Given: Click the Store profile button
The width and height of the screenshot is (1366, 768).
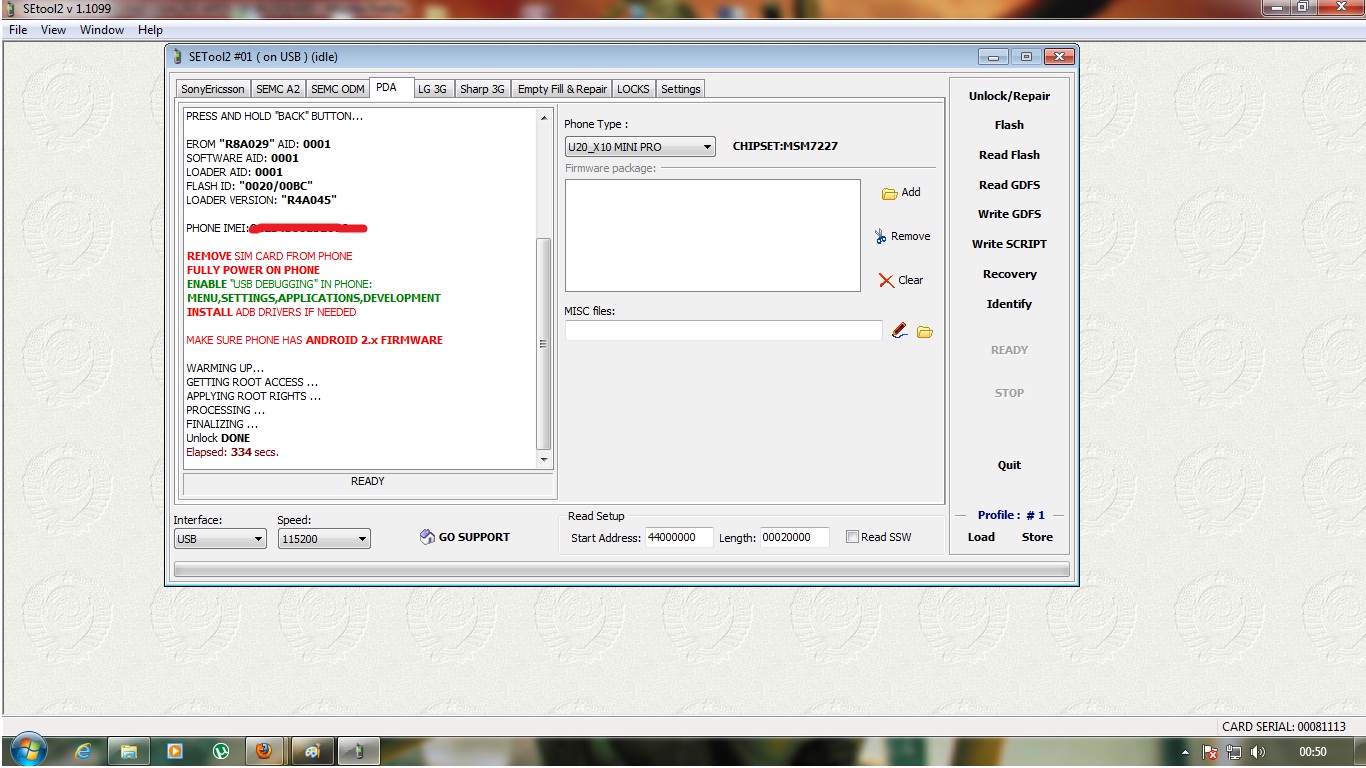Looking at the screenshot, I should point(1037,537).
